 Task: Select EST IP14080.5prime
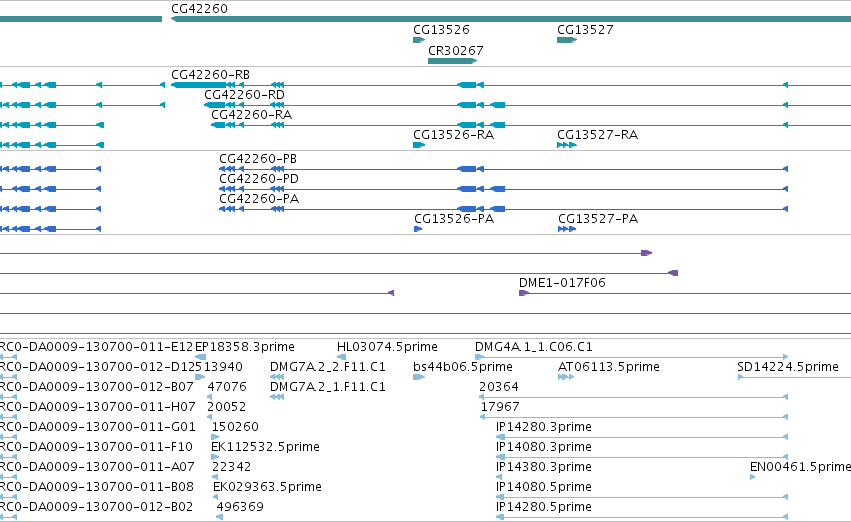543,487
